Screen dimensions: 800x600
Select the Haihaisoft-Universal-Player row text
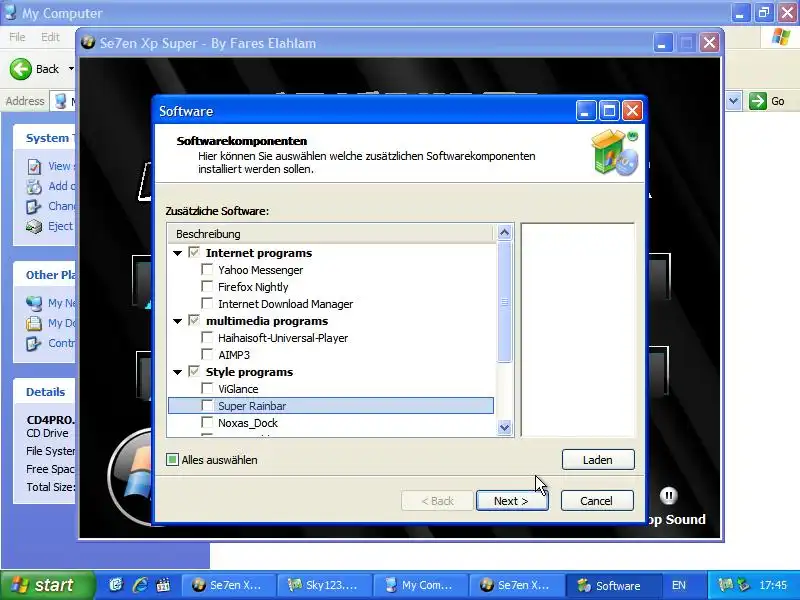pyautogui.click(x=283, y=338)
